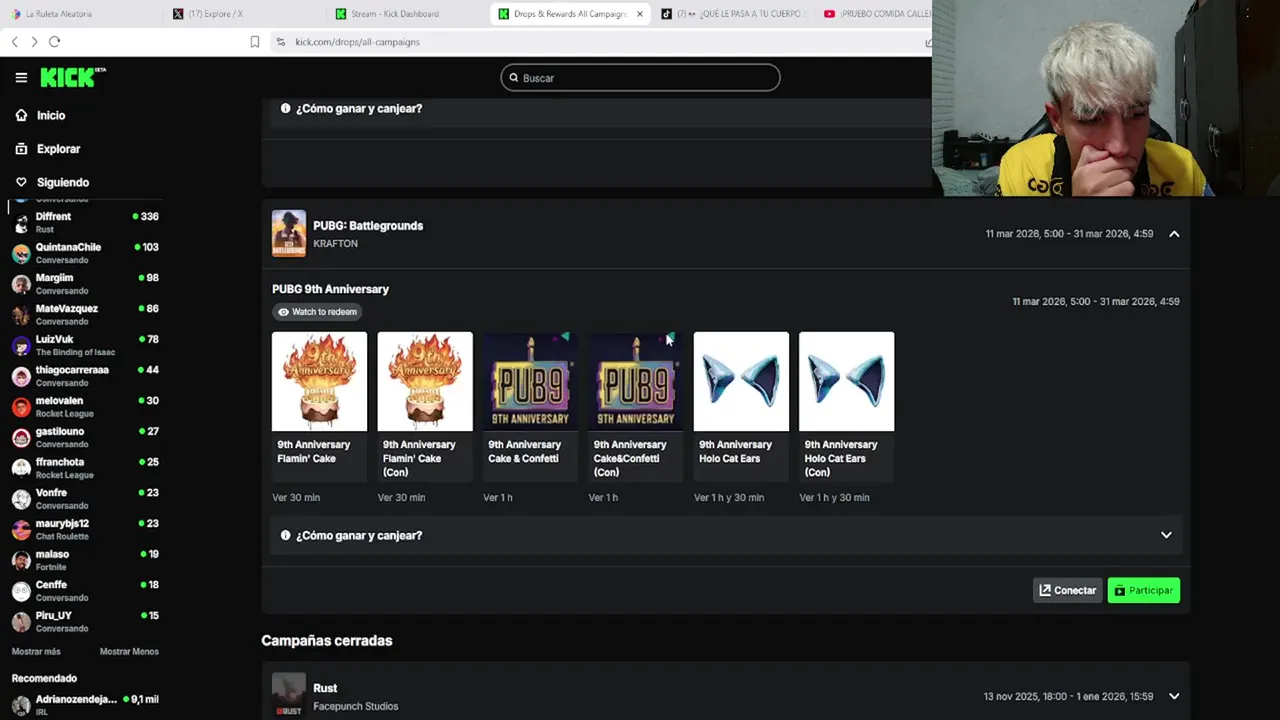The height and width of the screenshot is (720, 1280).
Task: Open recommended Adrianozendeja channel
Action: (85, 705)
